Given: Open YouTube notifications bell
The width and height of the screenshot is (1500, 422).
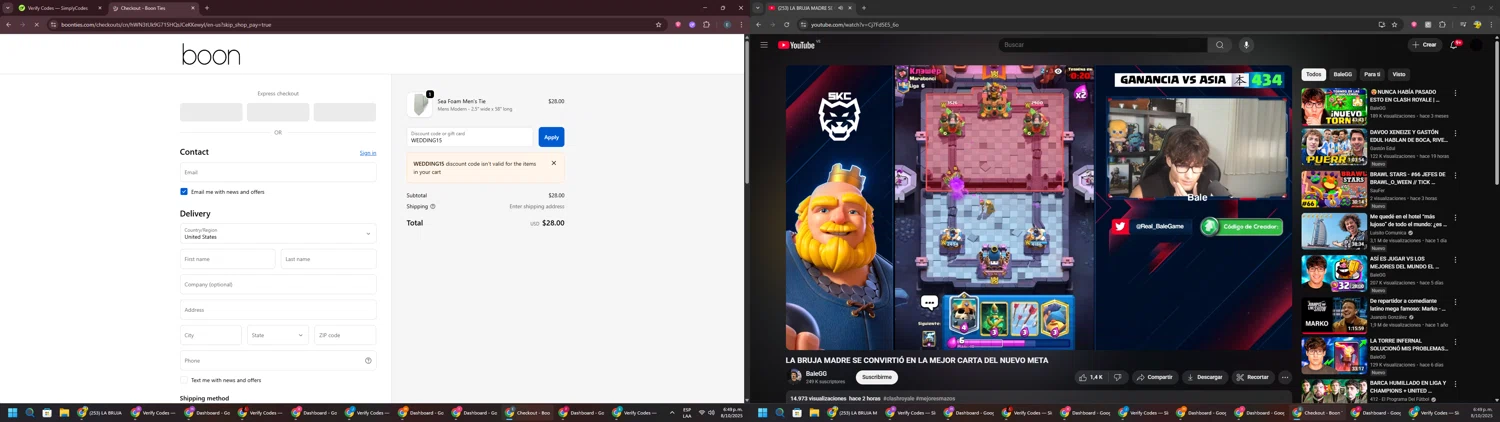Looking at the screenshot, I should [x=1454, y=45].
